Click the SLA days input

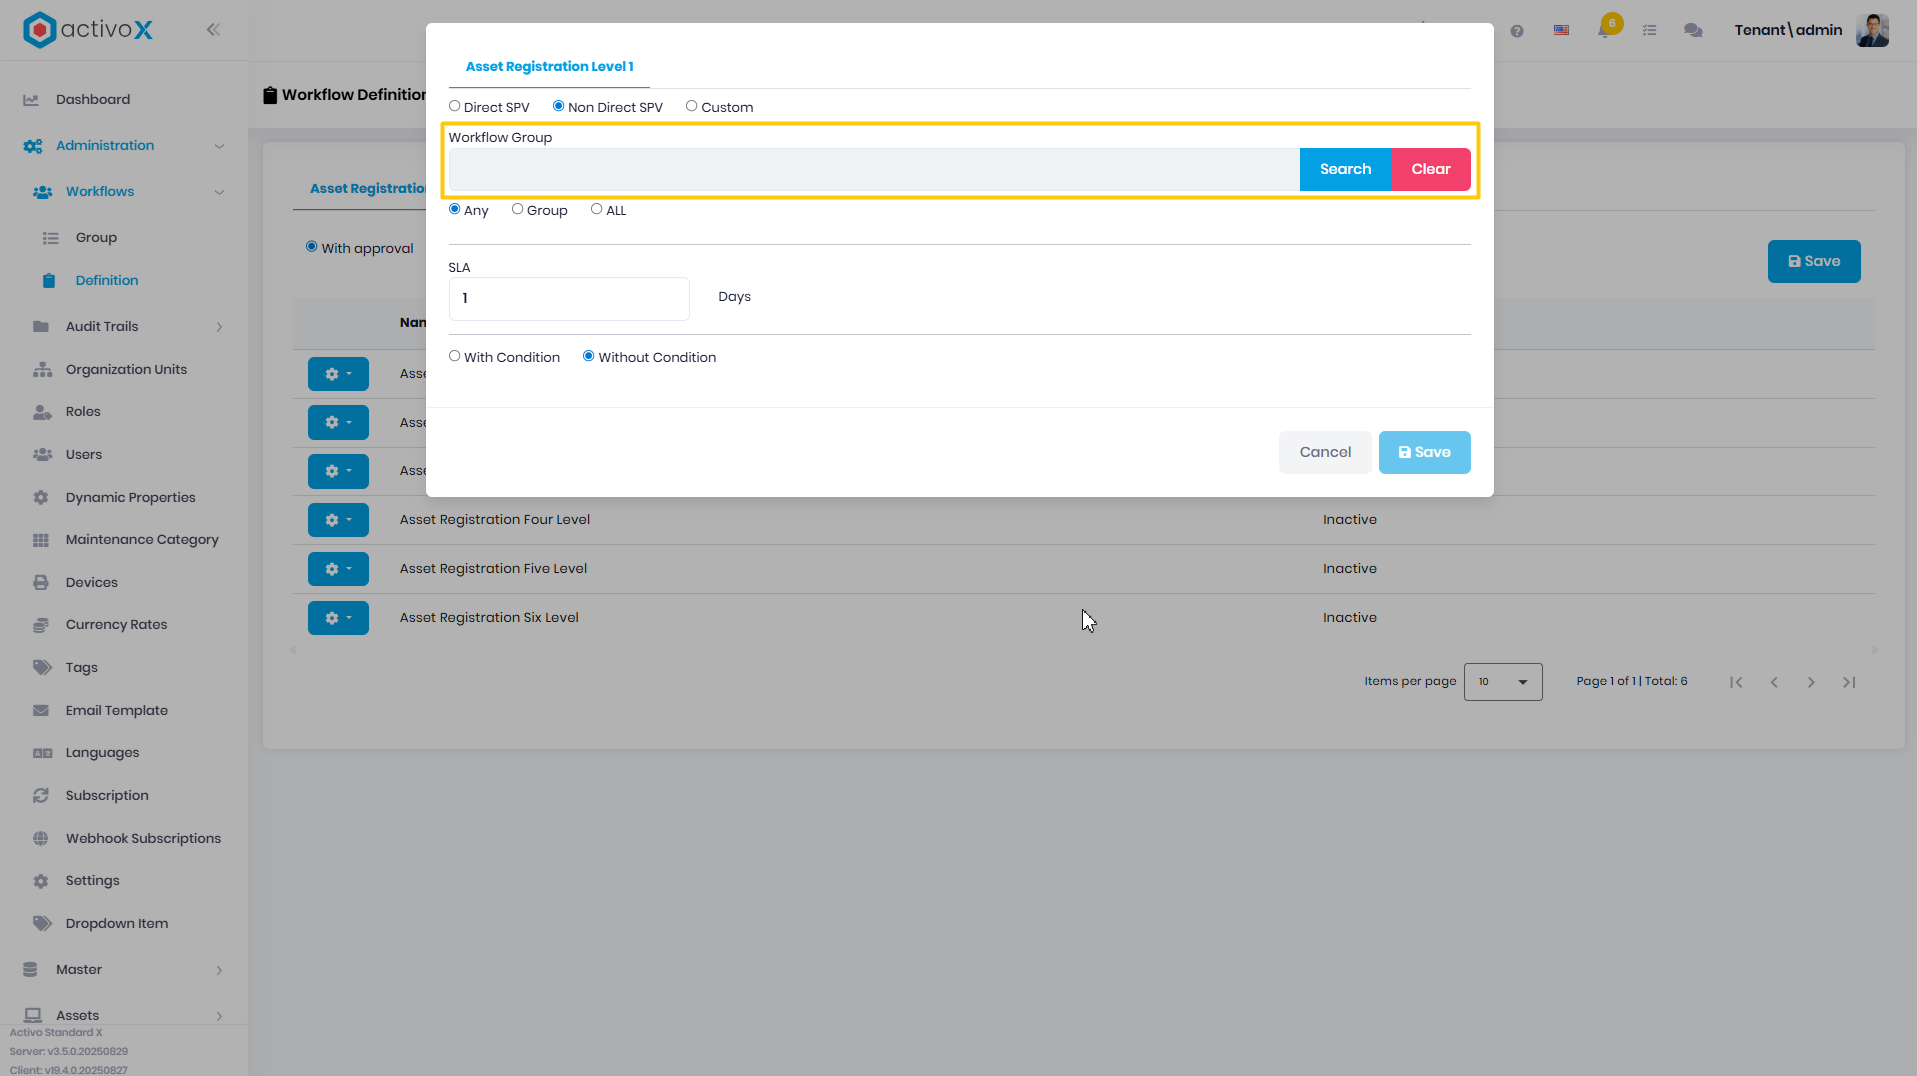[x=569, y=298]
